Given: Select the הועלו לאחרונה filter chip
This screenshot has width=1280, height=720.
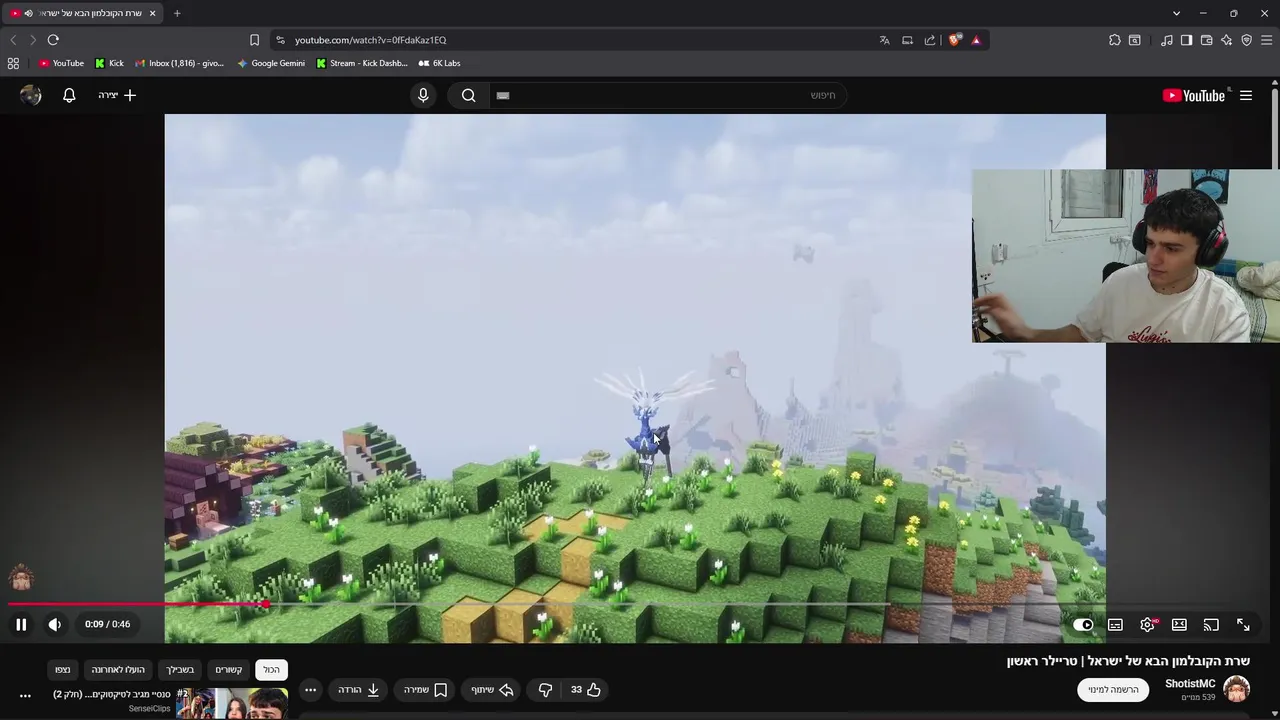Looking at the screenshot, I should point(118,670).
